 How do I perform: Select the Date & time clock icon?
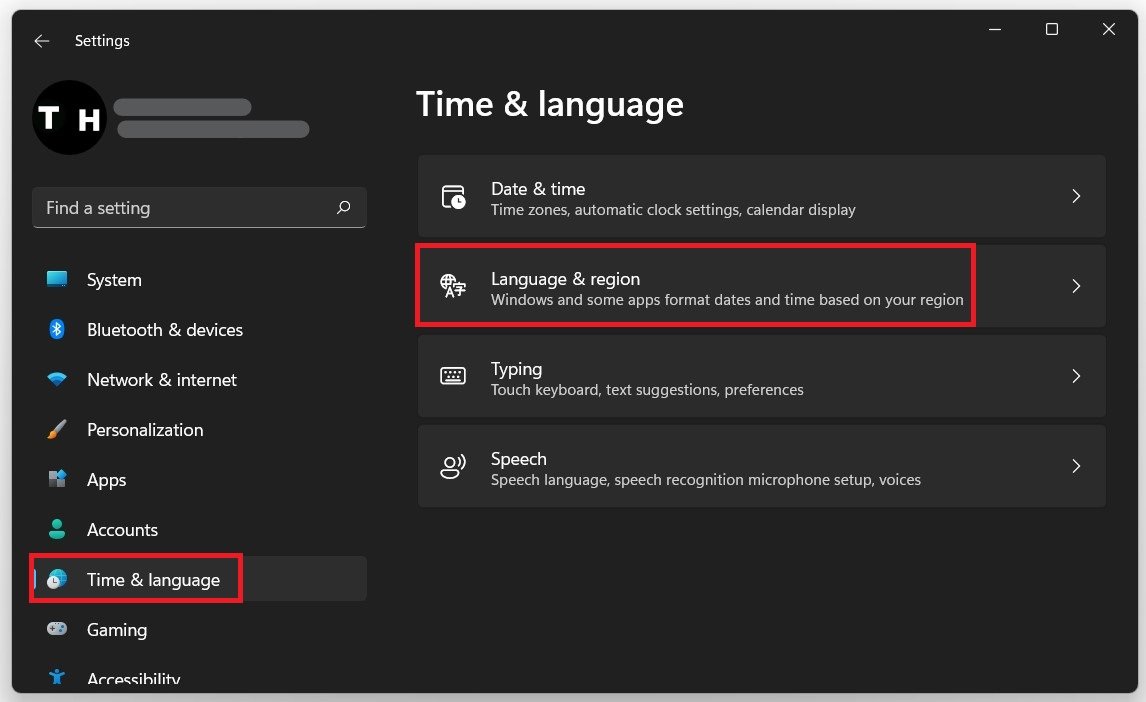coord(454,196)
